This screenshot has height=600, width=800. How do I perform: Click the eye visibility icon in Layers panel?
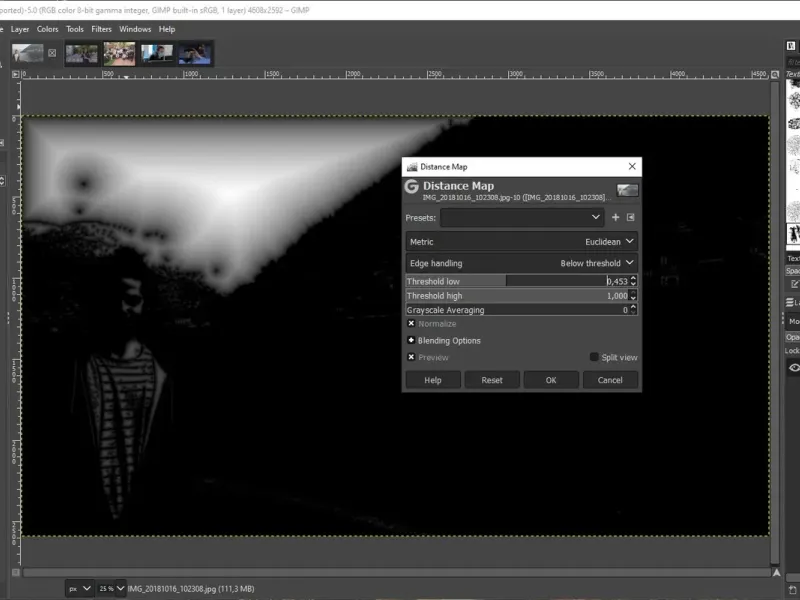794,368
